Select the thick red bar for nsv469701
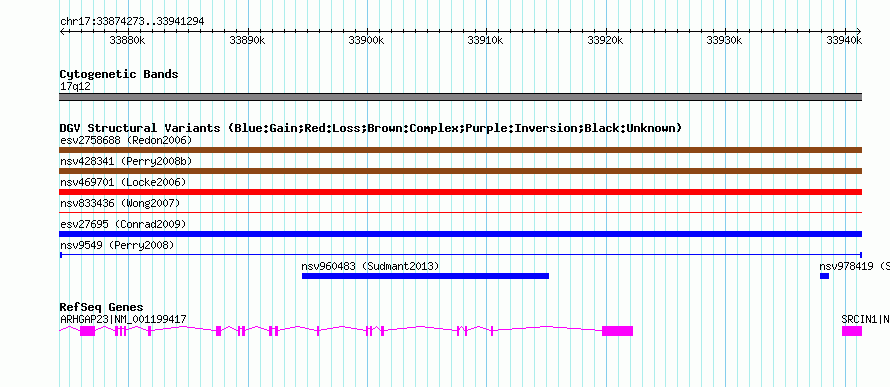The height and width of the screenshot is (387, 890). click(x=461, y=192)
